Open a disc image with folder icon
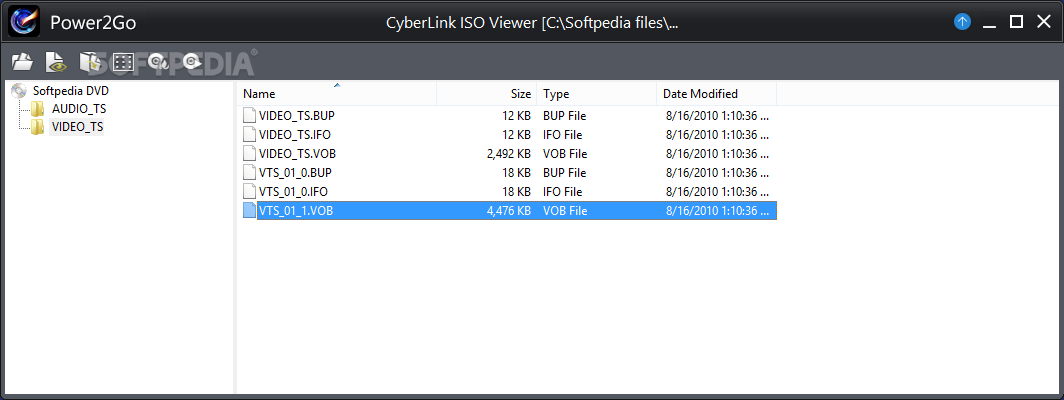 pyautogui.click(x=22, y=62)
